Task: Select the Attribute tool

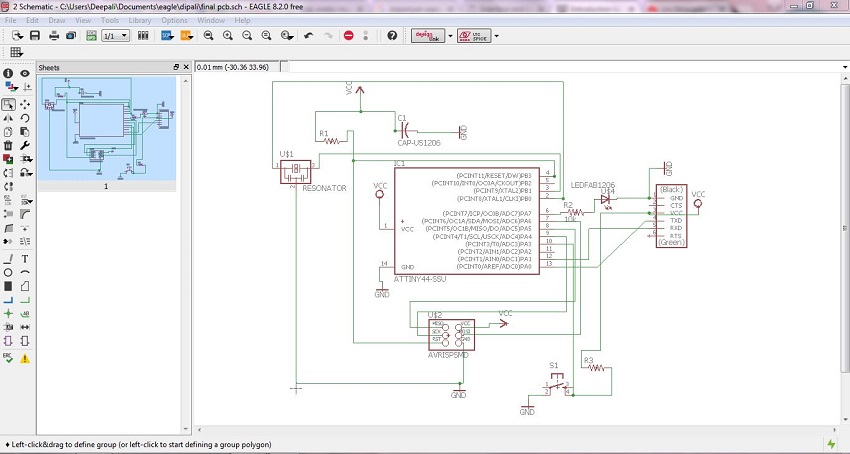Action: (x=8, y=327)
